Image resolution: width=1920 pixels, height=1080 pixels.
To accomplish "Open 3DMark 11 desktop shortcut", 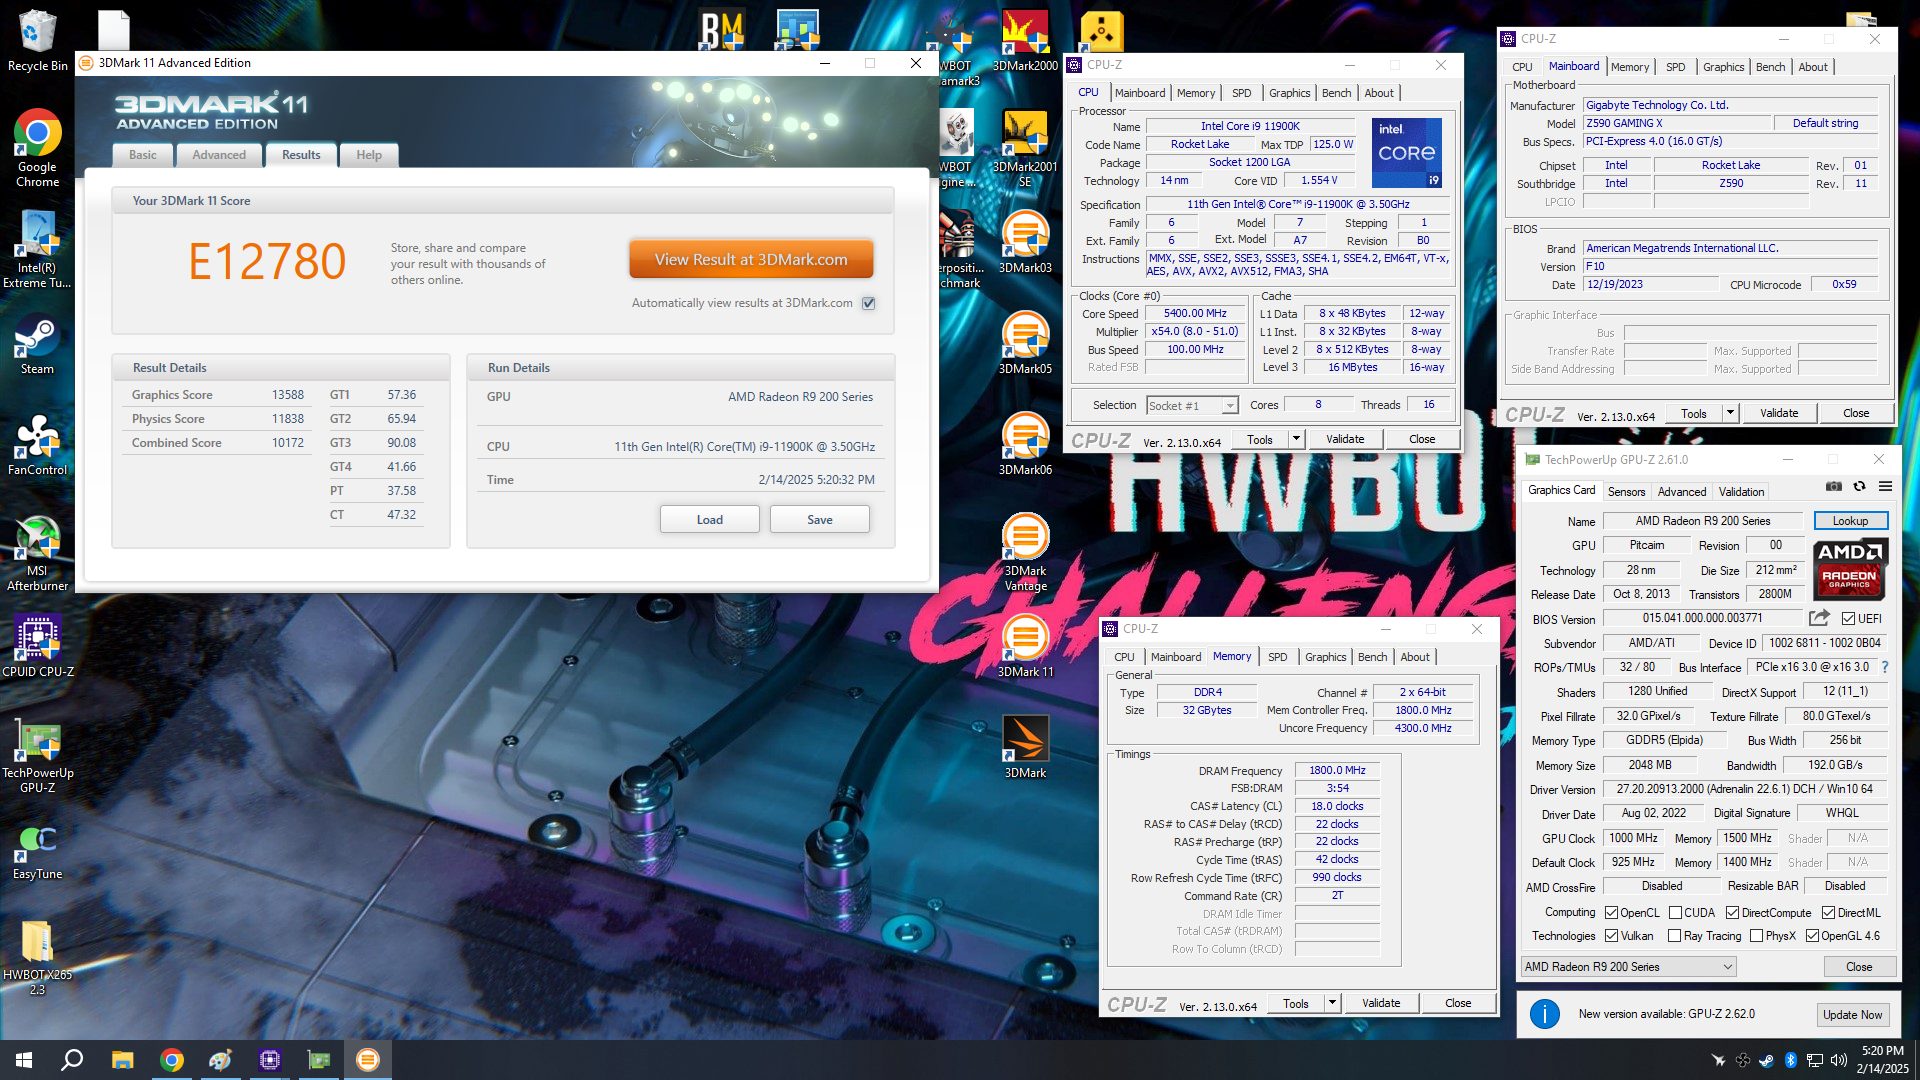I will click(x=1025, y=647).
